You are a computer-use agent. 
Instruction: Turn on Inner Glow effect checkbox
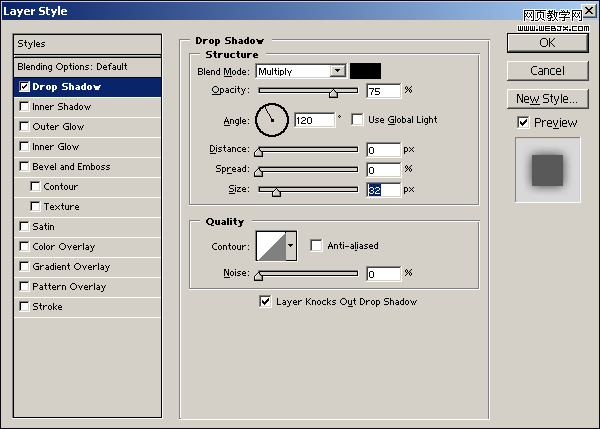point(24,146)
